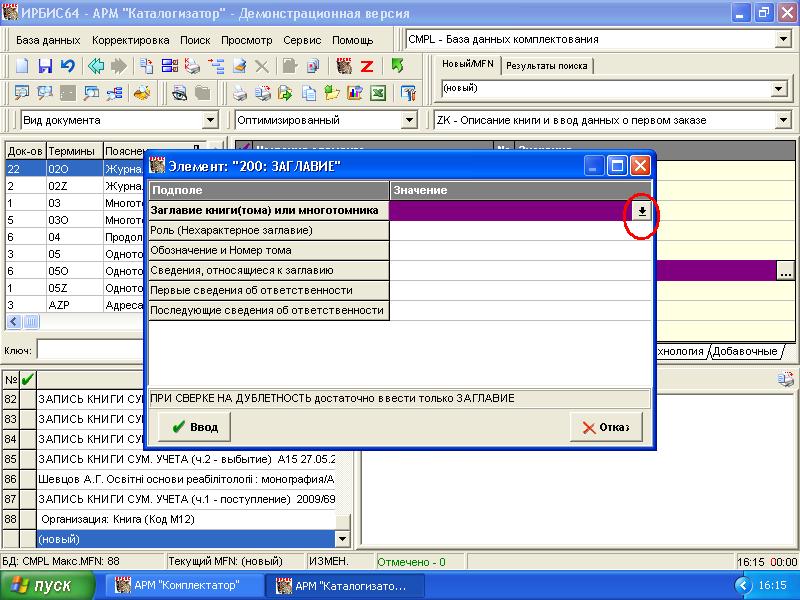Screen dimensions: 800x600
Task: Click the blue undo arrow icon
Action: point(67,67)
